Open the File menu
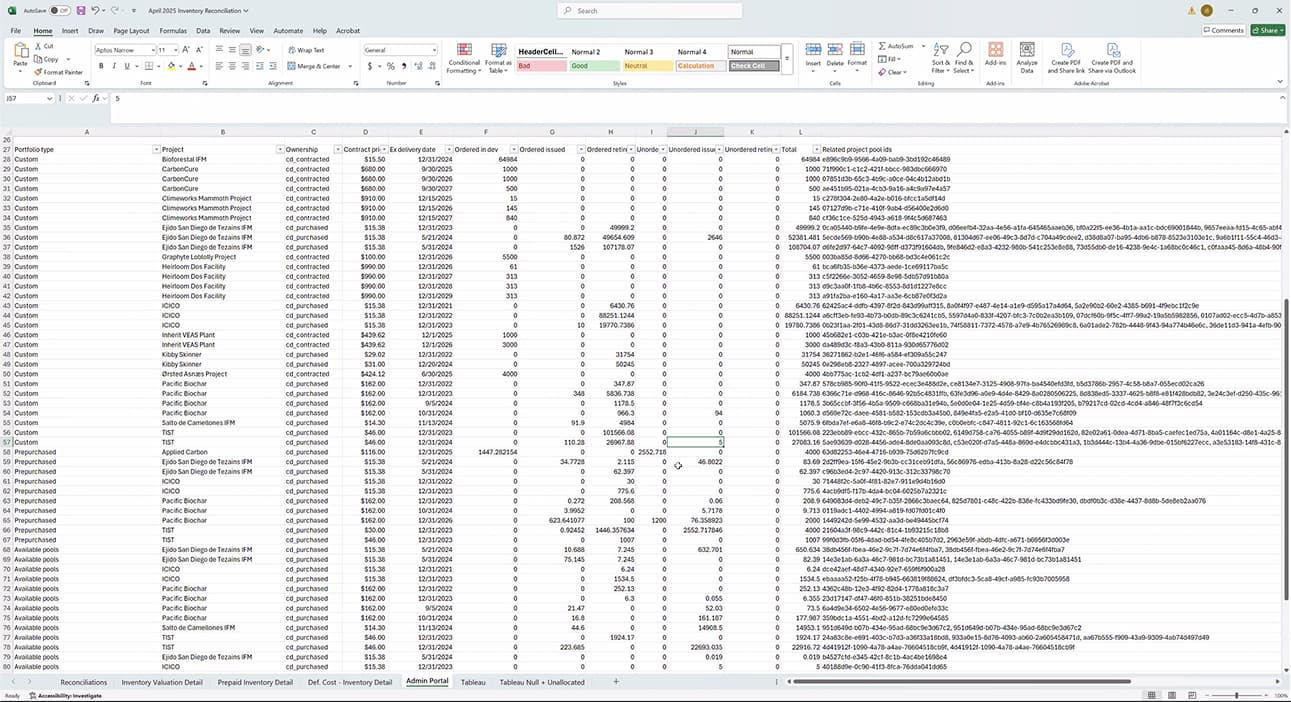The image size is (1291, 702). pyautogui.click(x=16, y=31)
